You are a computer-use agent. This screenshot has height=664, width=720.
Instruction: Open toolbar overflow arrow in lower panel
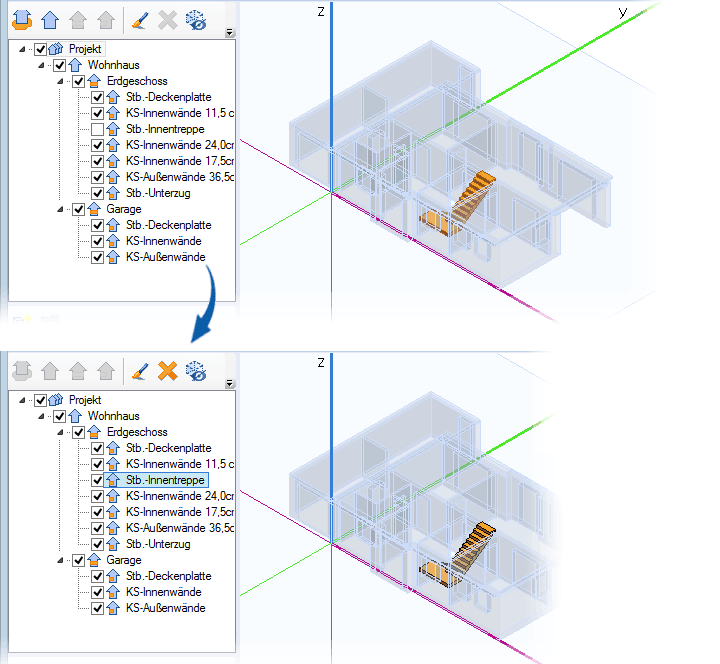tap(230, 383)
